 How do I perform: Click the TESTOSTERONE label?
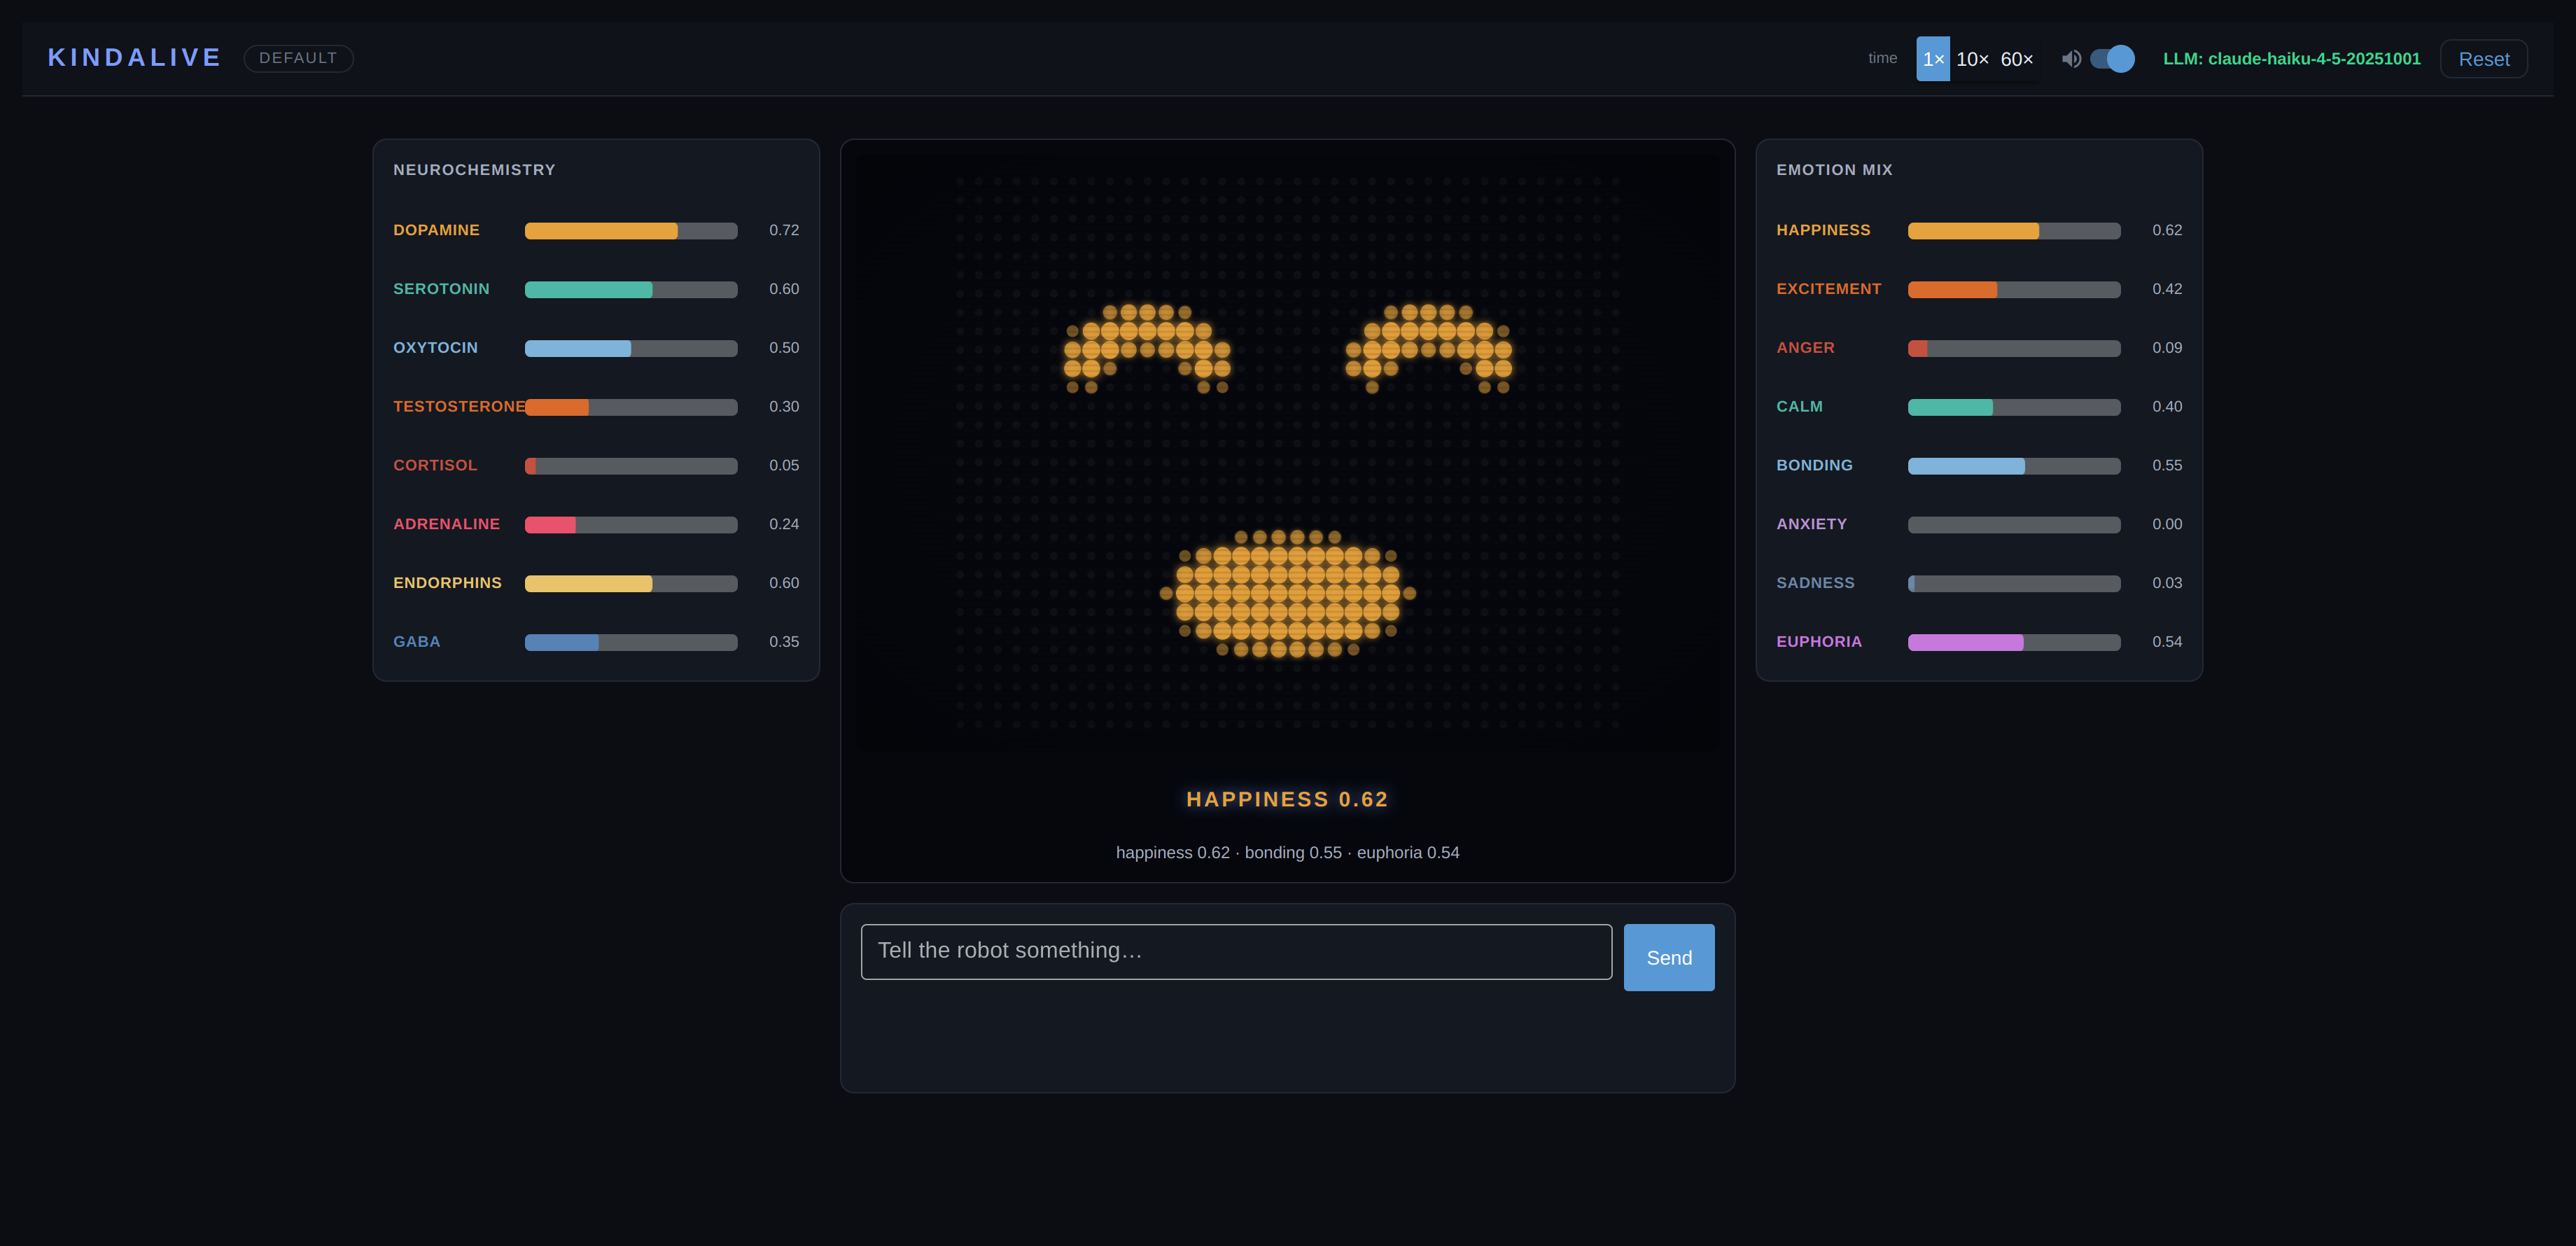click(459, 407)
